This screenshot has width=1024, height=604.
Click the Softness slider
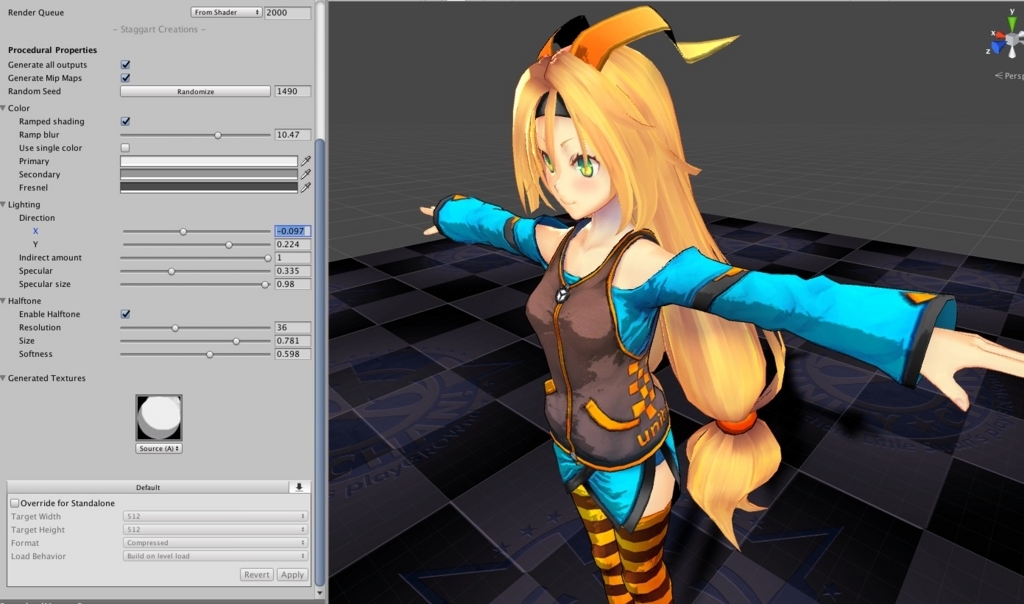[195, 355]
